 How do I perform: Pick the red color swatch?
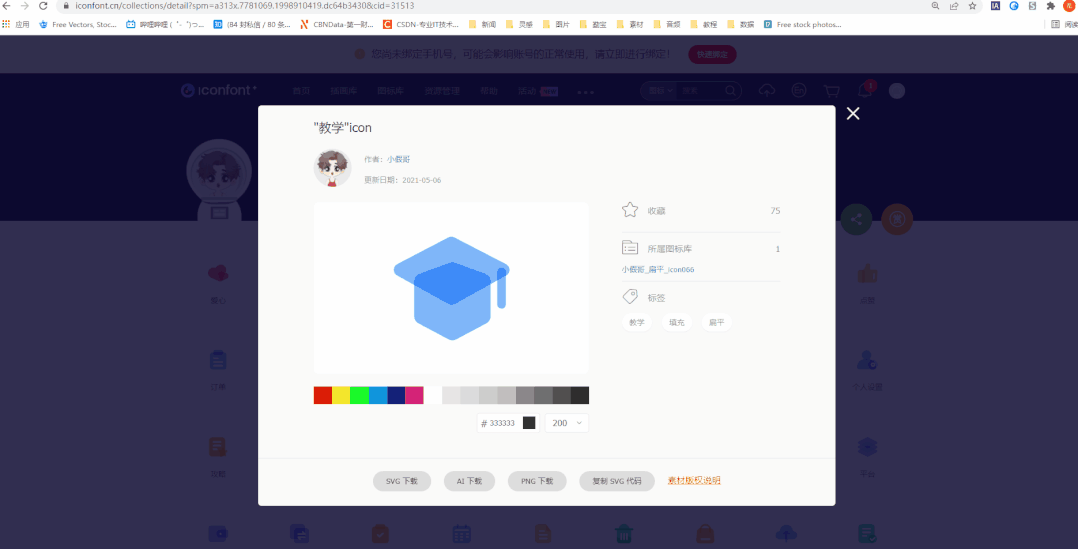pyautogui.click(x=323, y=396)
